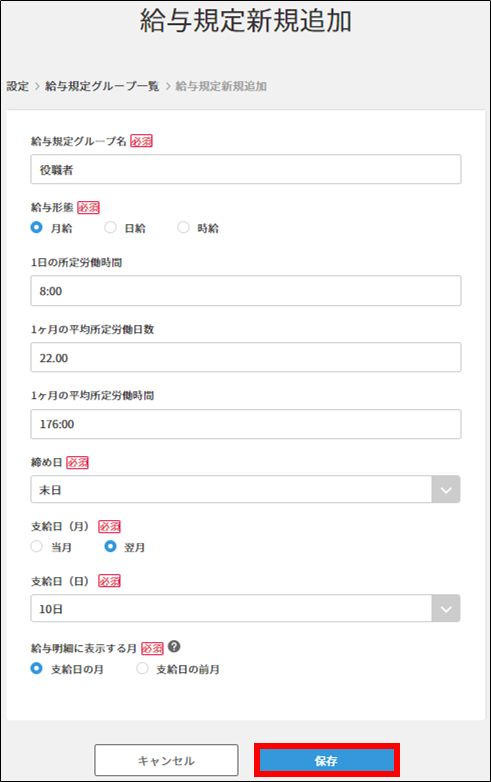Choose 支給日の月 display option

[x=36, y=668]
